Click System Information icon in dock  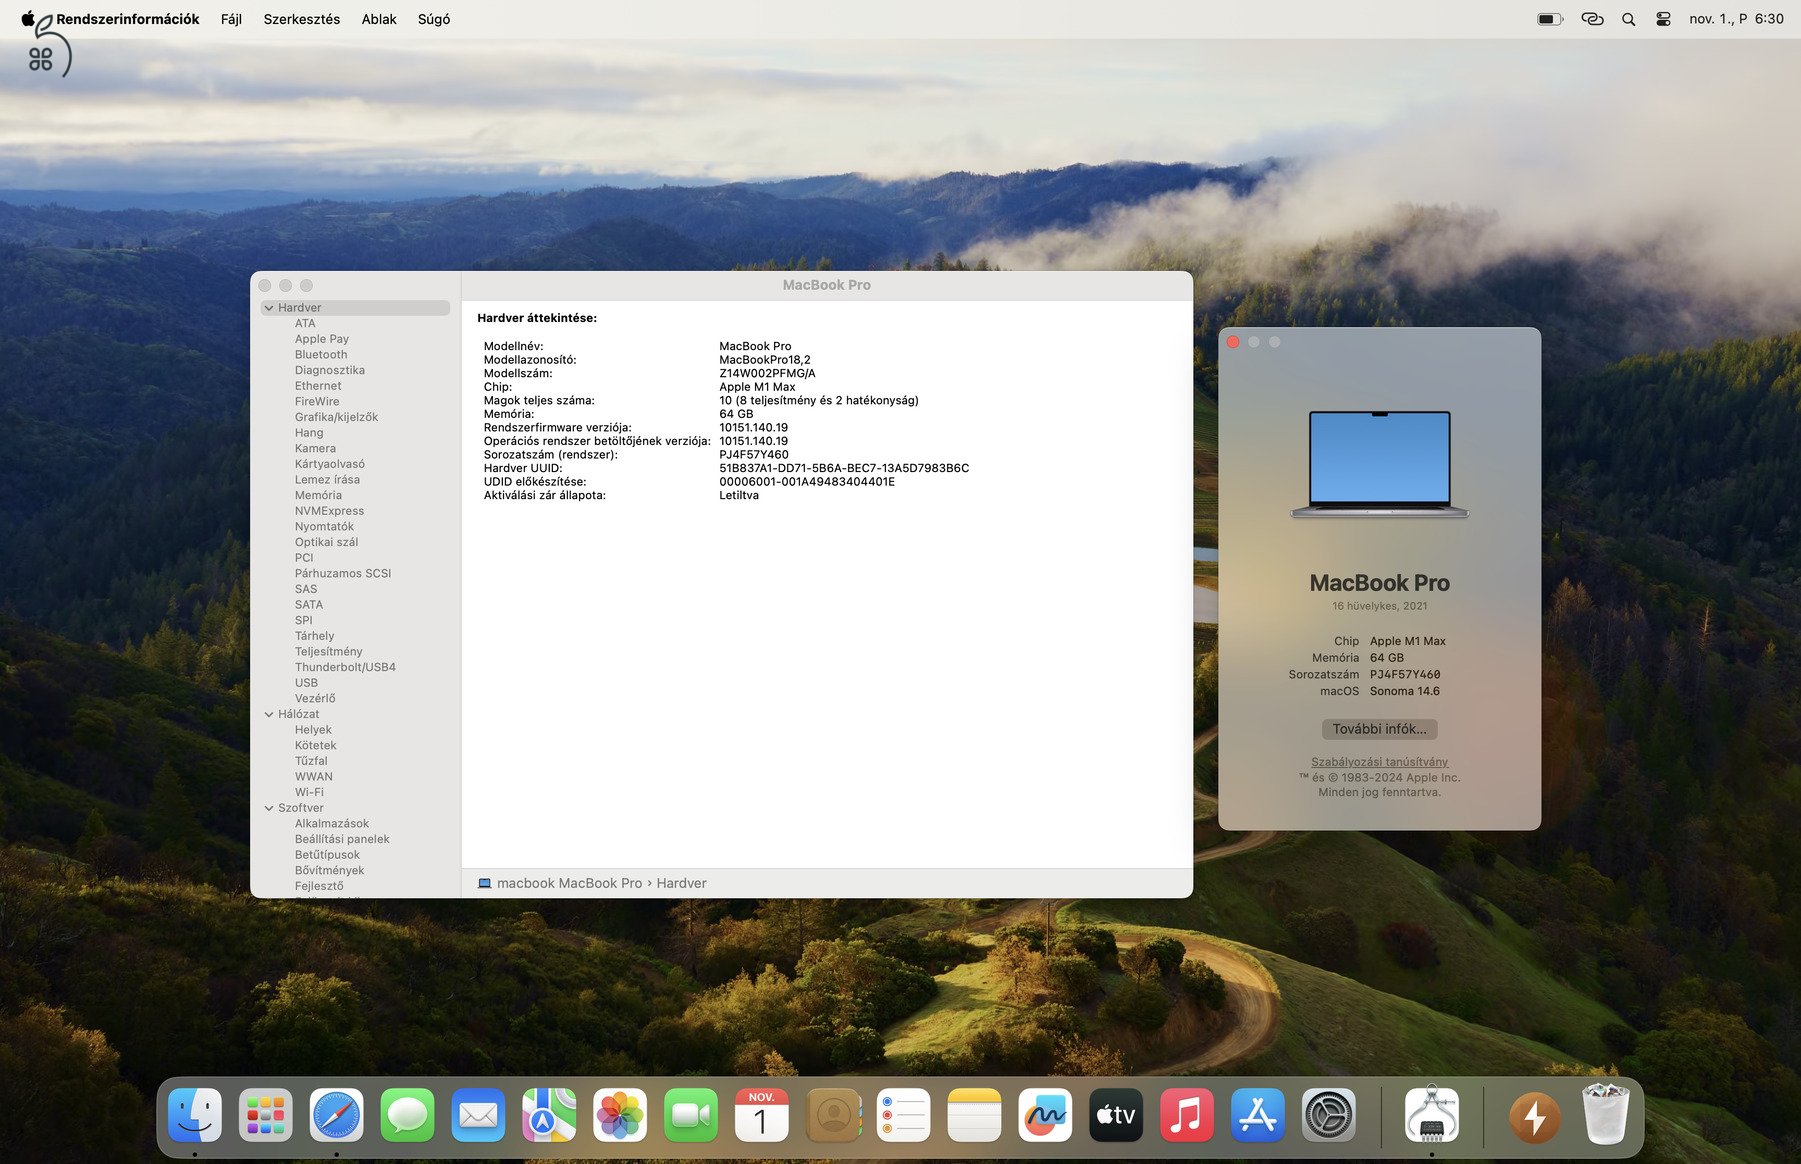click(x=1432, y=1115)
